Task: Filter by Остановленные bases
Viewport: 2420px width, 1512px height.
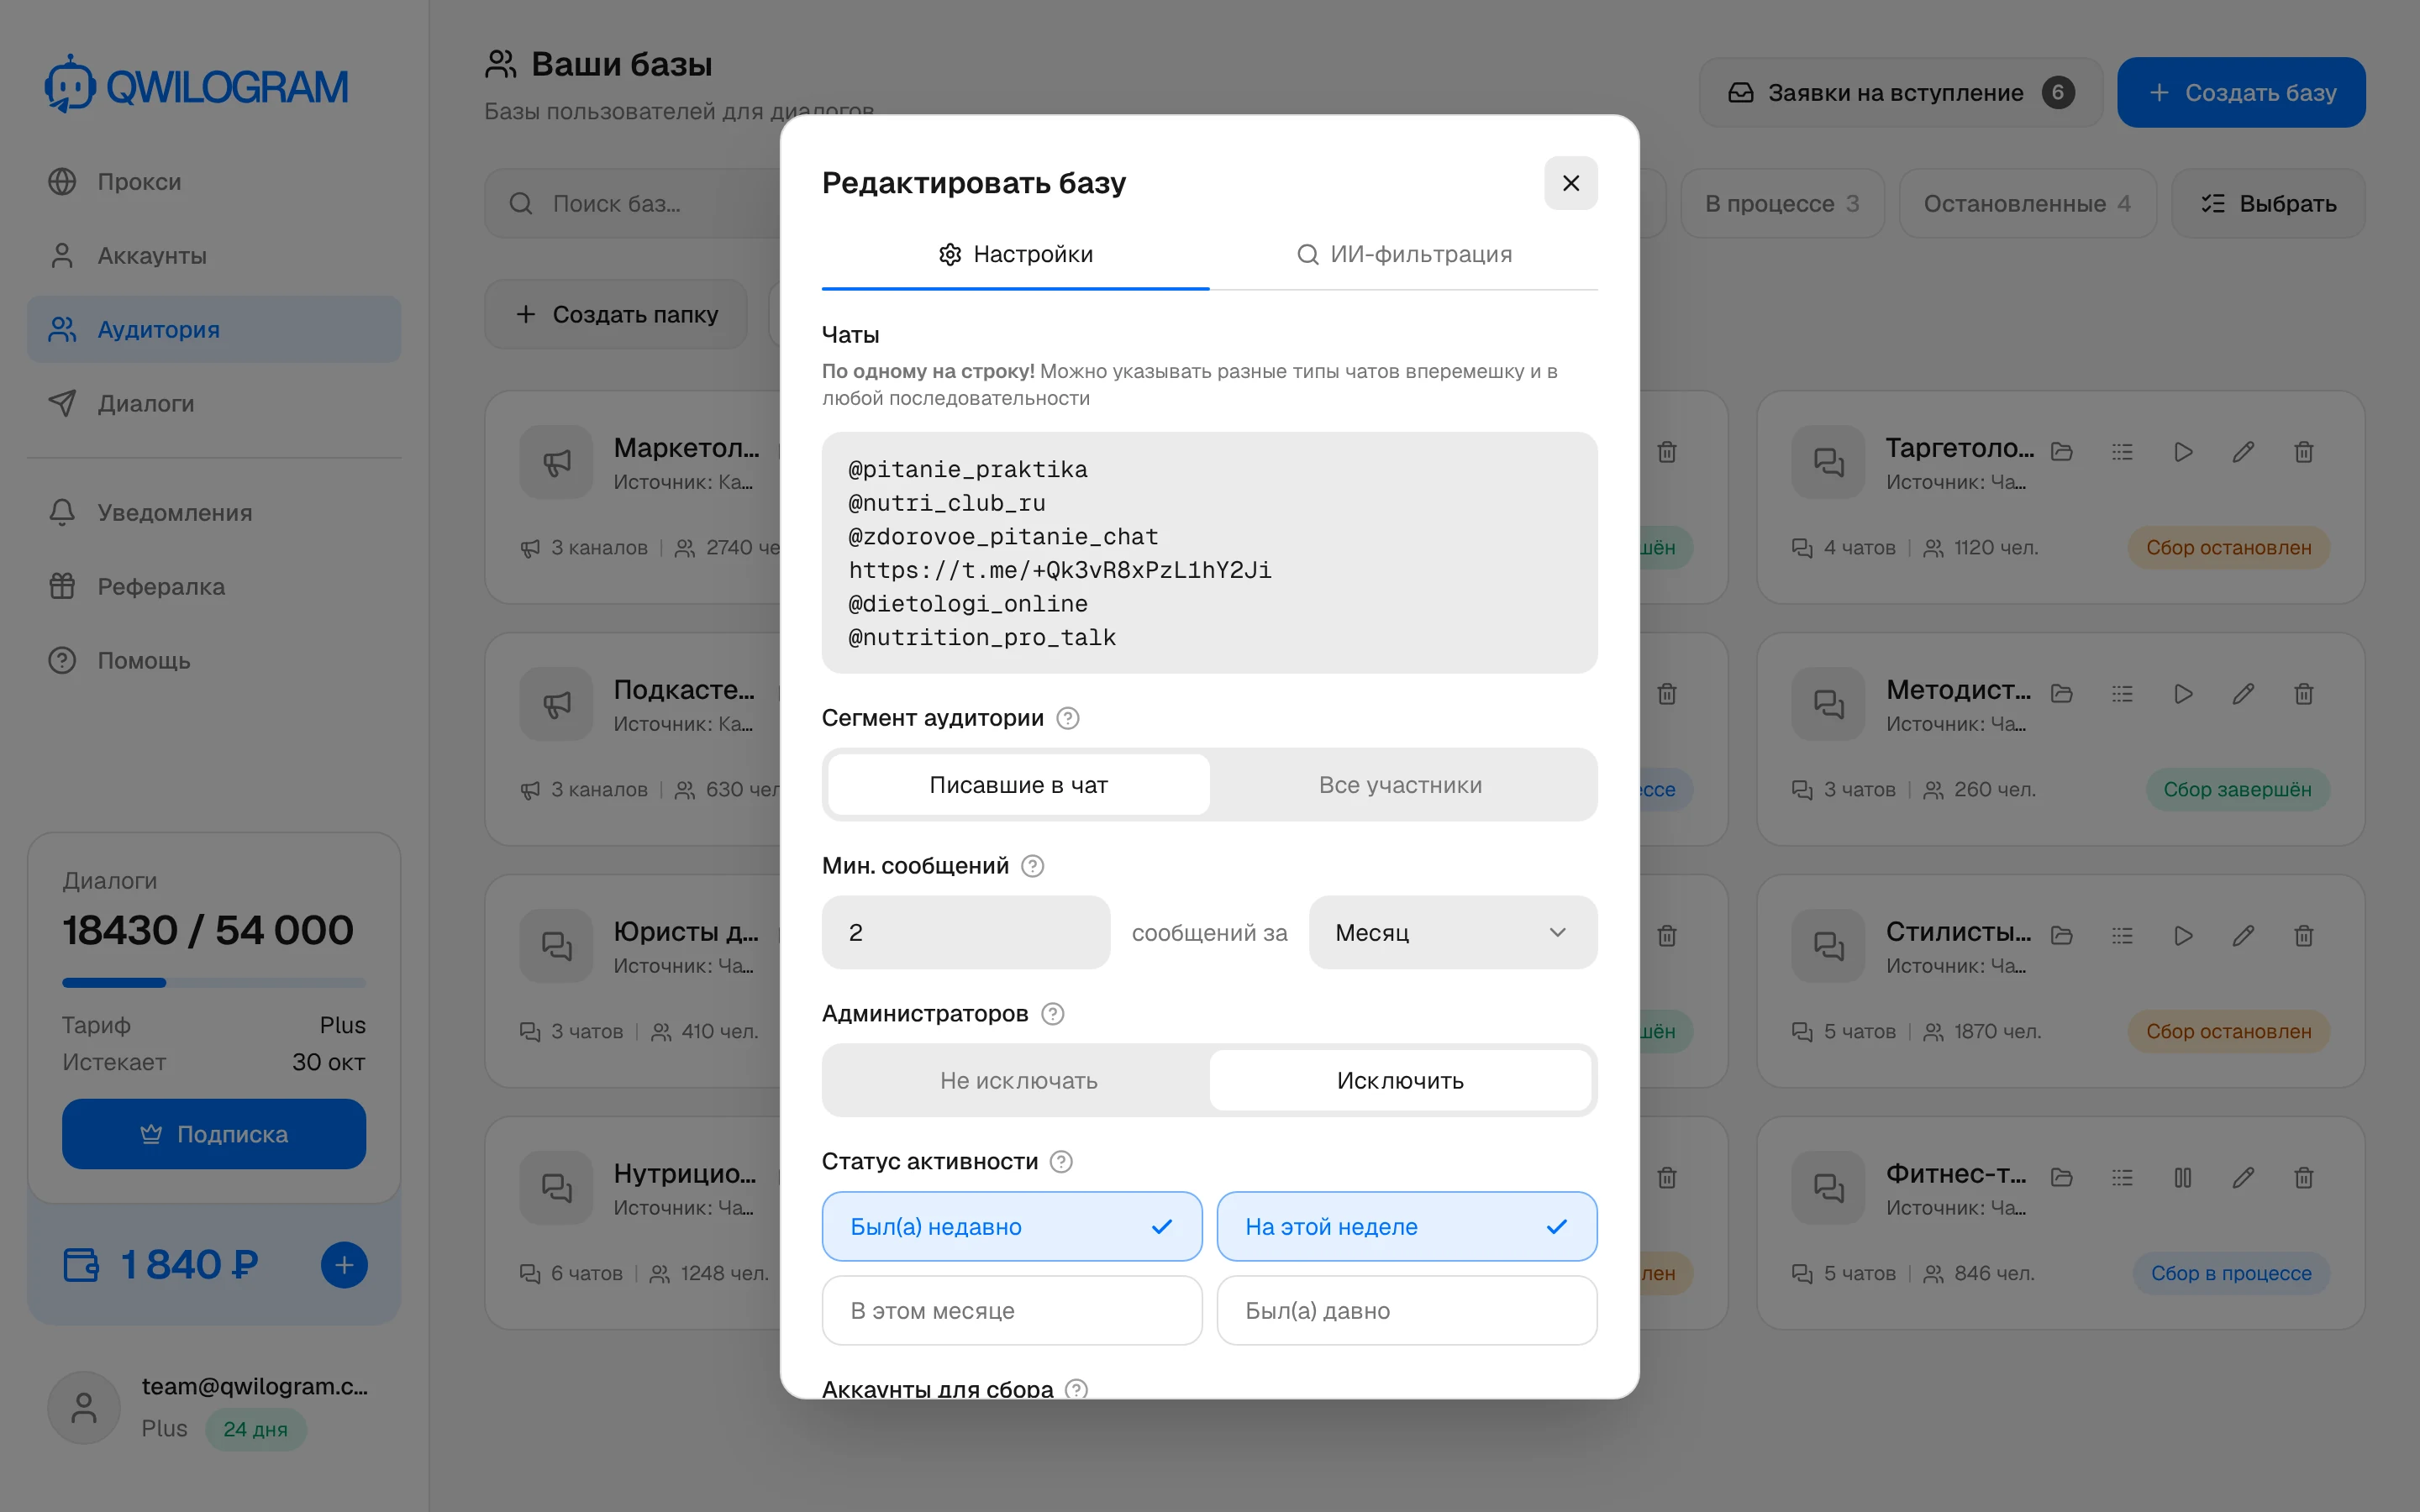Action: point(2027,204)
